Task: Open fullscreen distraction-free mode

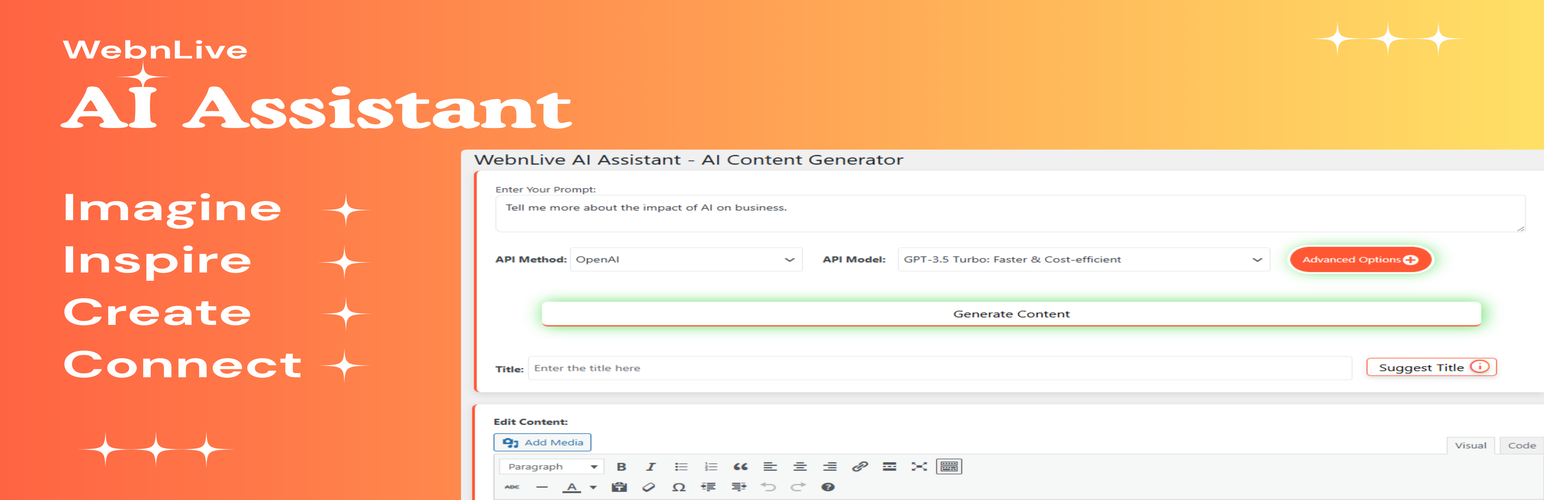Action: click(x=919, y=467)
